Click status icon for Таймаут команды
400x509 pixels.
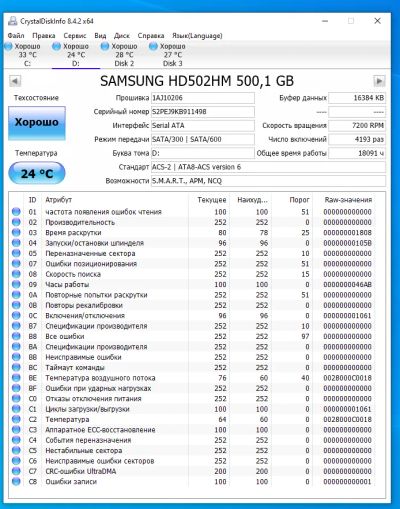pyautogui.click(x=16, y=367)
